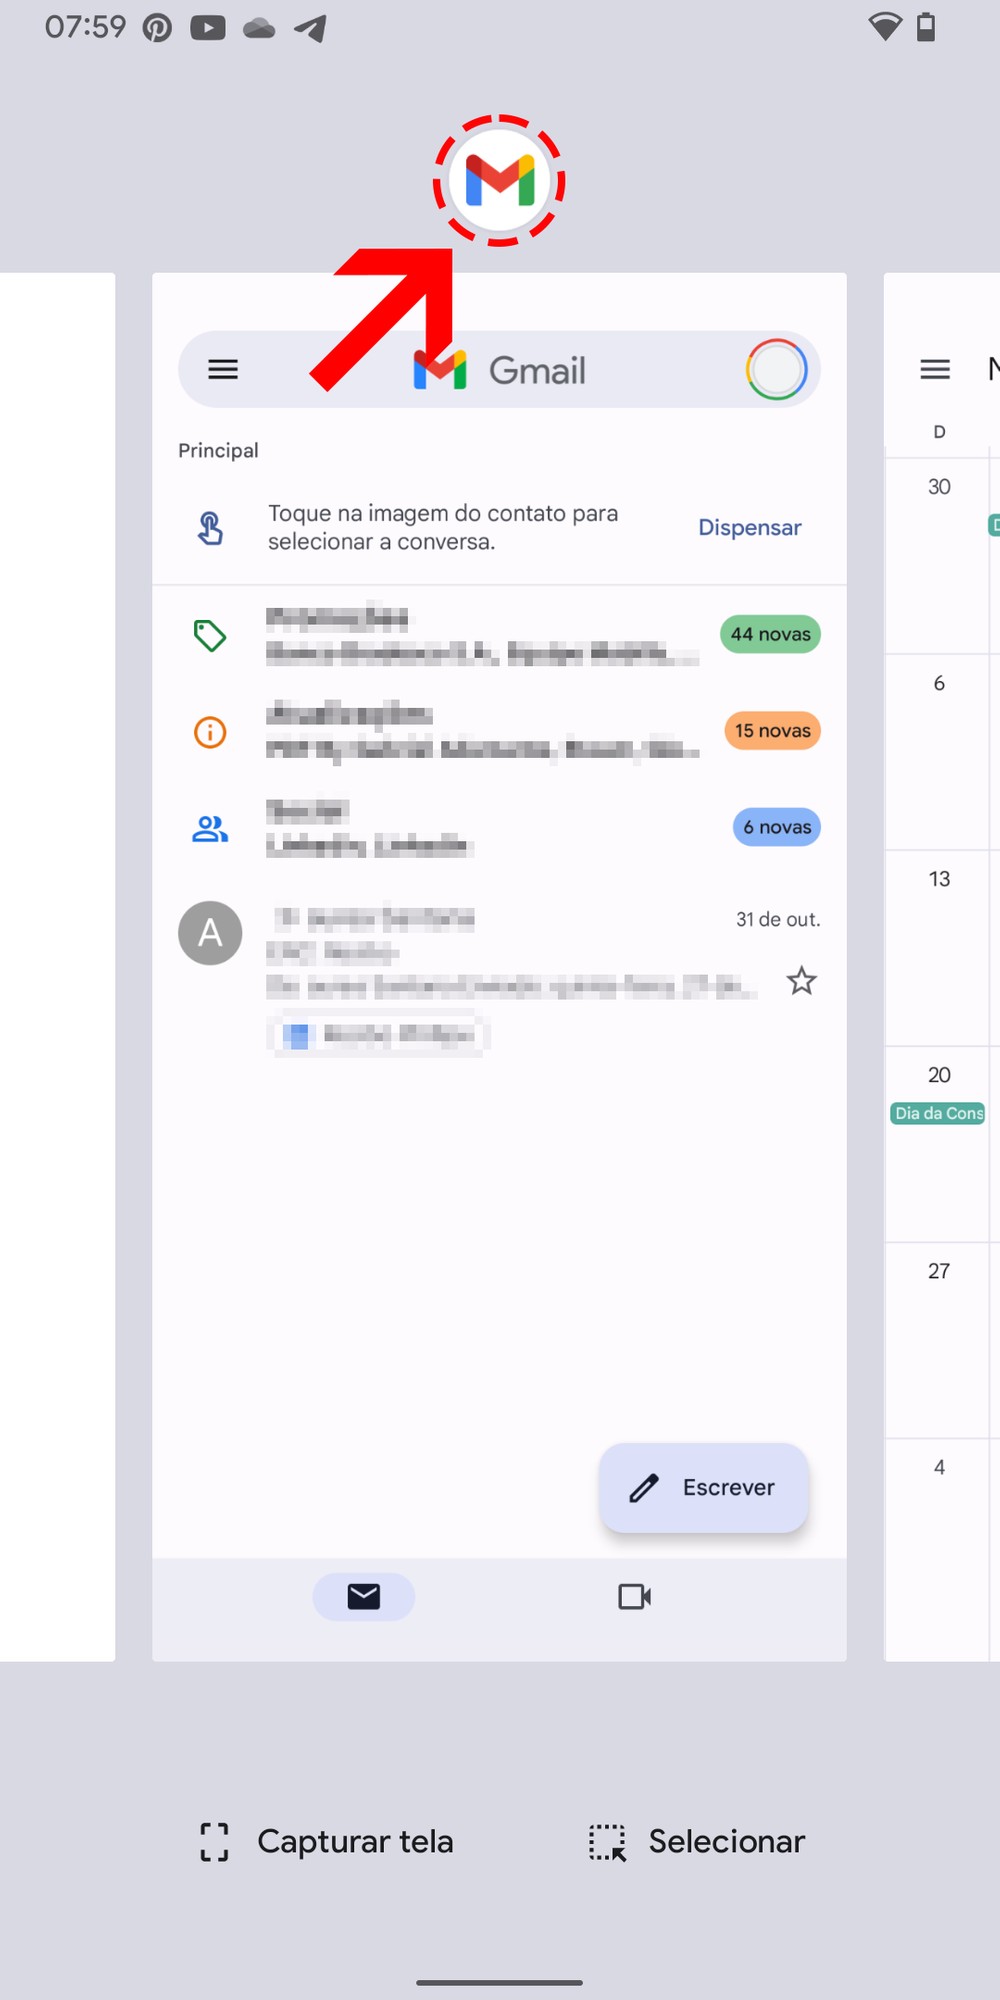The image size is (1000, 2000).
Task: Switch to the Mail tab
Action: click(x=364, y=1597)
